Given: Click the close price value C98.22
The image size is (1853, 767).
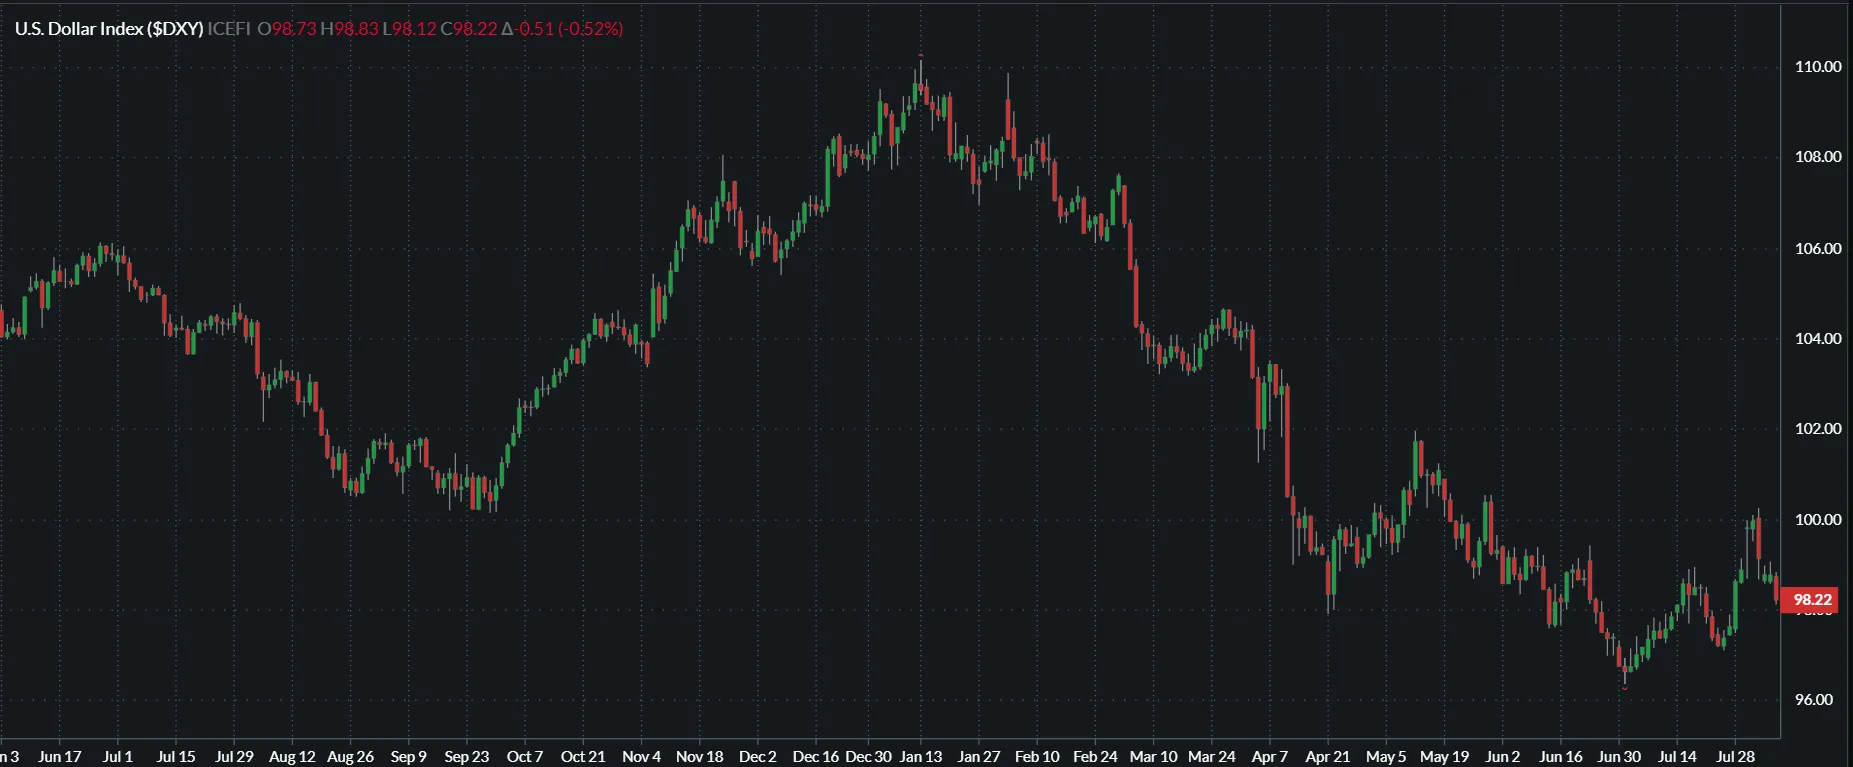Looking at the screenshot, I should tap(469, 29).
